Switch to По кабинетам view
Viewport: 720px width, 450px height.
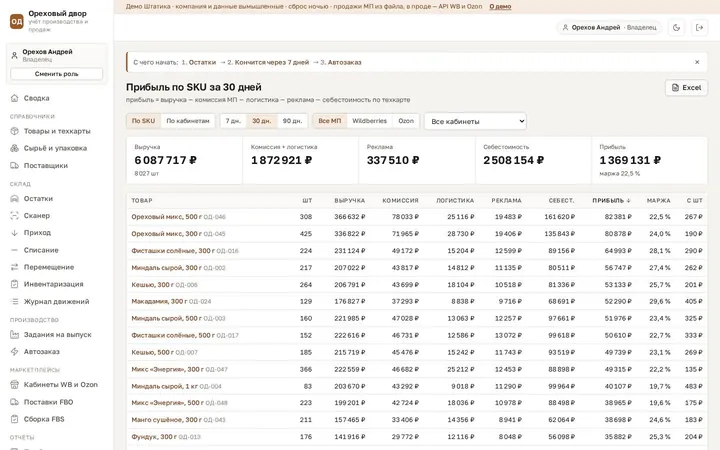[x=187, y=121]
